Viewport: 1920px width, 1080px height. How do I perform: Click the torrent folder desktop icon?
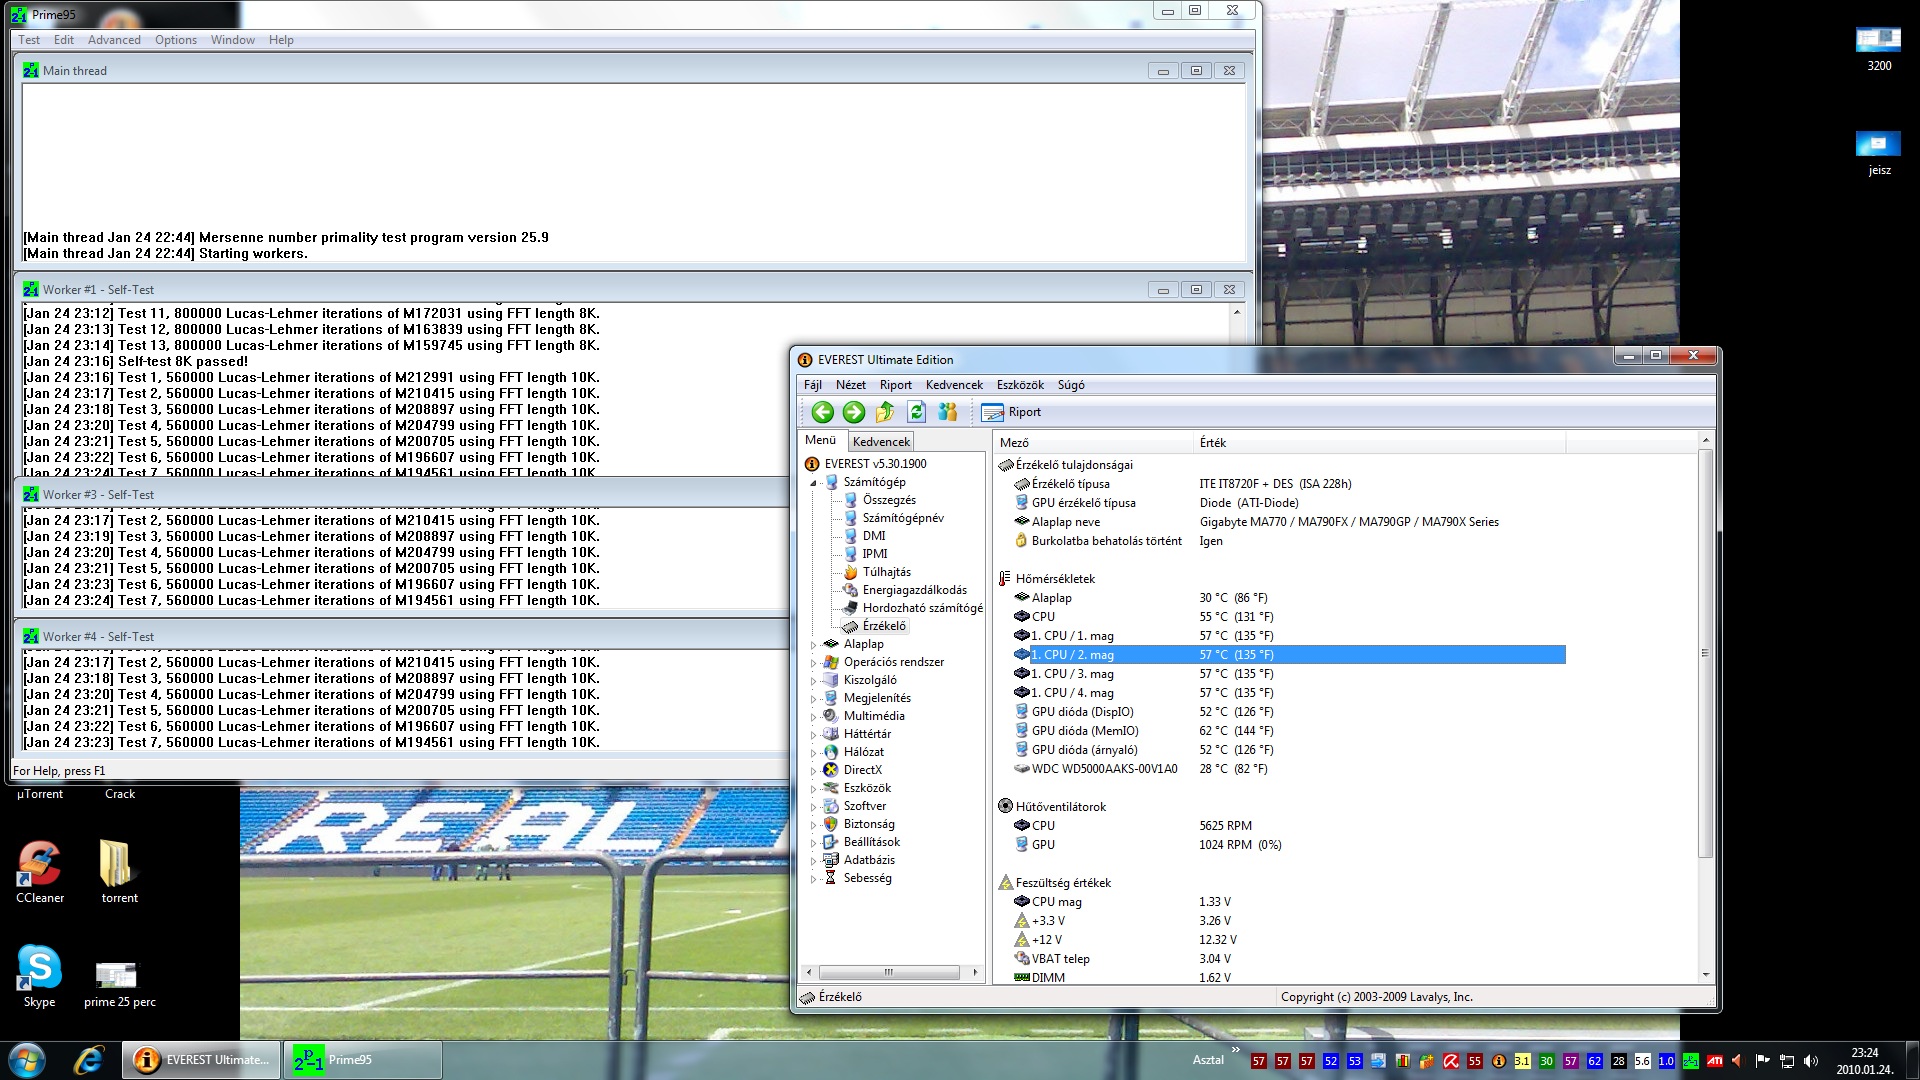[119, 872]
